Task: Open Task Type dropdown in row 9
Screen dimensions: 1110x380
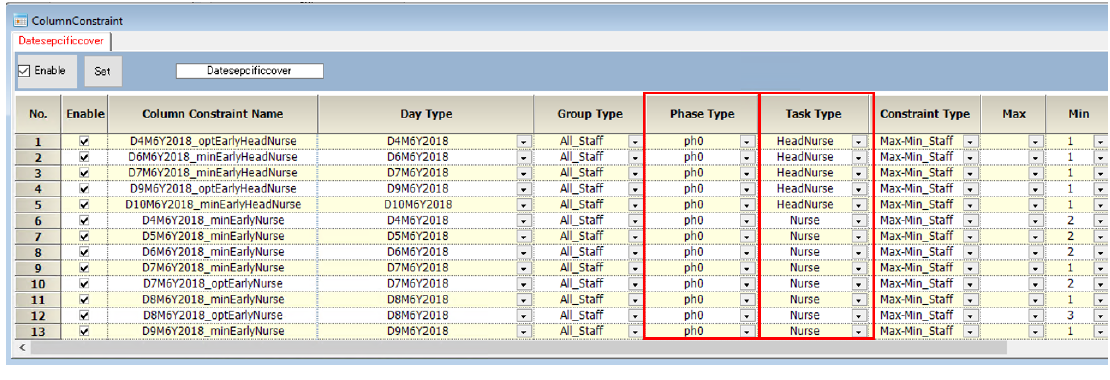Action: point(859,267)
